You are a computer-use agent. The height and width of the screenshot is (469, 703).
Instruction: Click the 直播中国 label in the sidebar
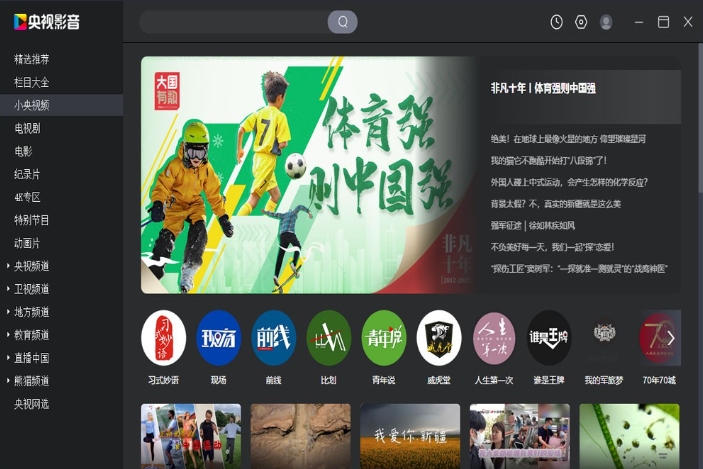[x=31, y=358]
